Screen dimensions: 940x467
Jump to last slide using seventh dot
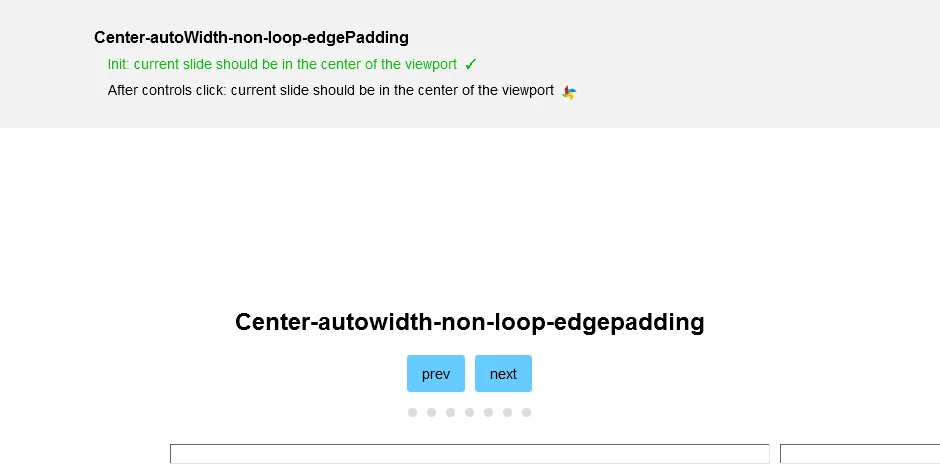click(526, 412)
